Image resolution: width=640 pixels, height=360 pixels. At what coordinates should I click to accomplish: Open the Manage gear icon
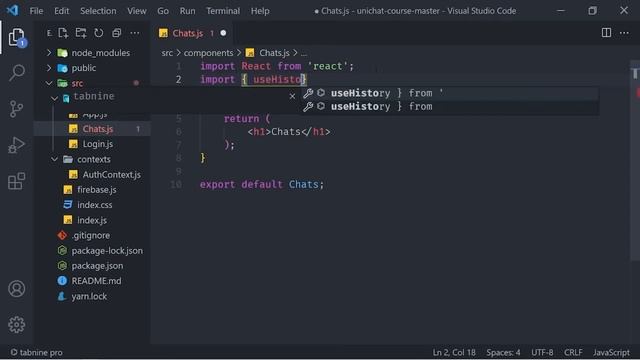pos(16,324)
